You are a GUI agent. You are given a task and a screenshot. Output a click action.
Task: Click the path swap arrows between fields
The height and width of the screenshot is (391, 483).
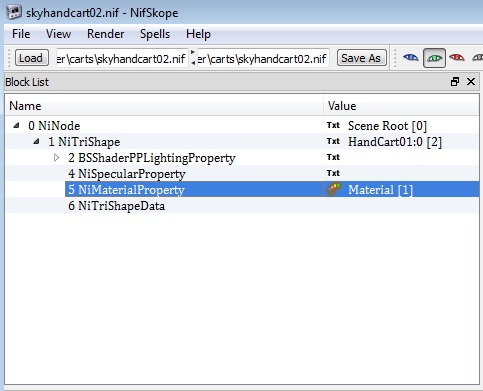(193, 58)
